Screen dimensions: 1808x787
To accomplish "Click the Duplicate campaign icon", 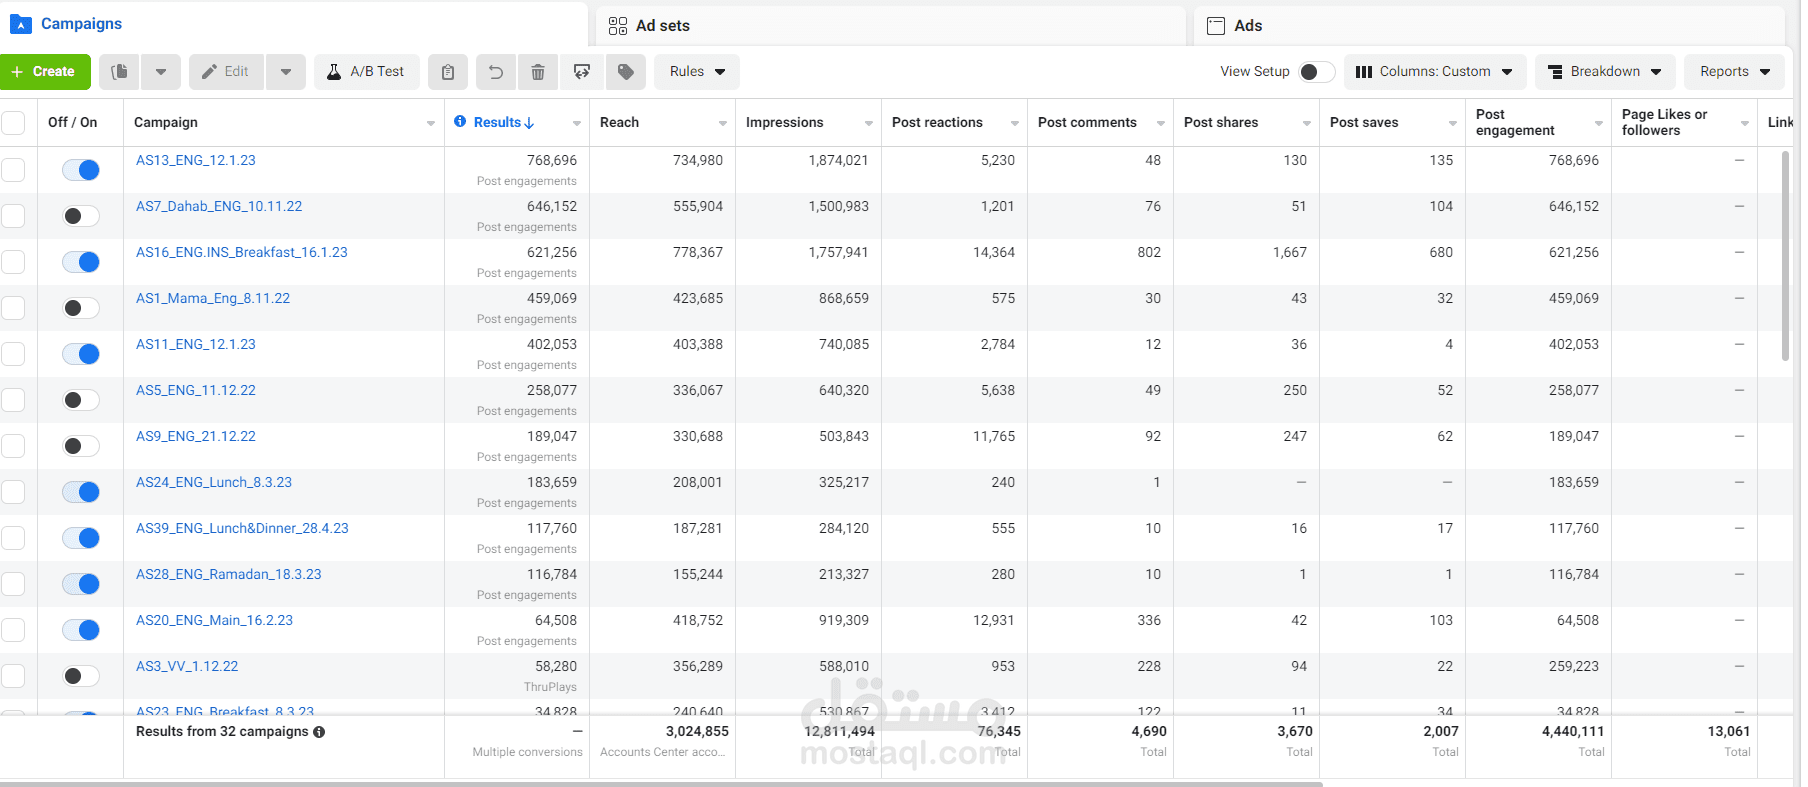I will pos(119,72).
